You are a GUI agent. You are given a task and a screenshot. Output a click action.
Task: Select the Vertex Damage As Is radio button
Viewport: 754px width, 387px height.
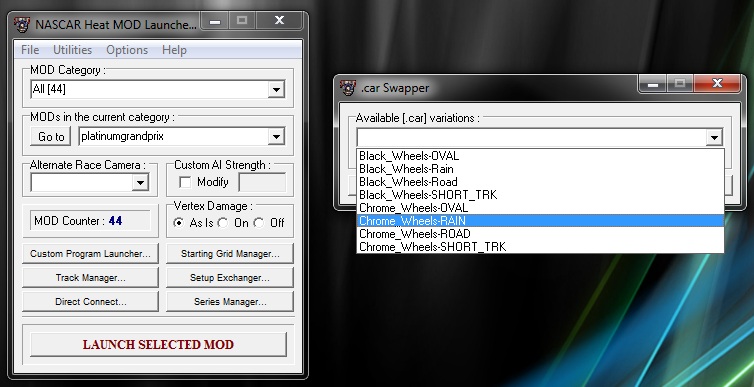(178, 223)
